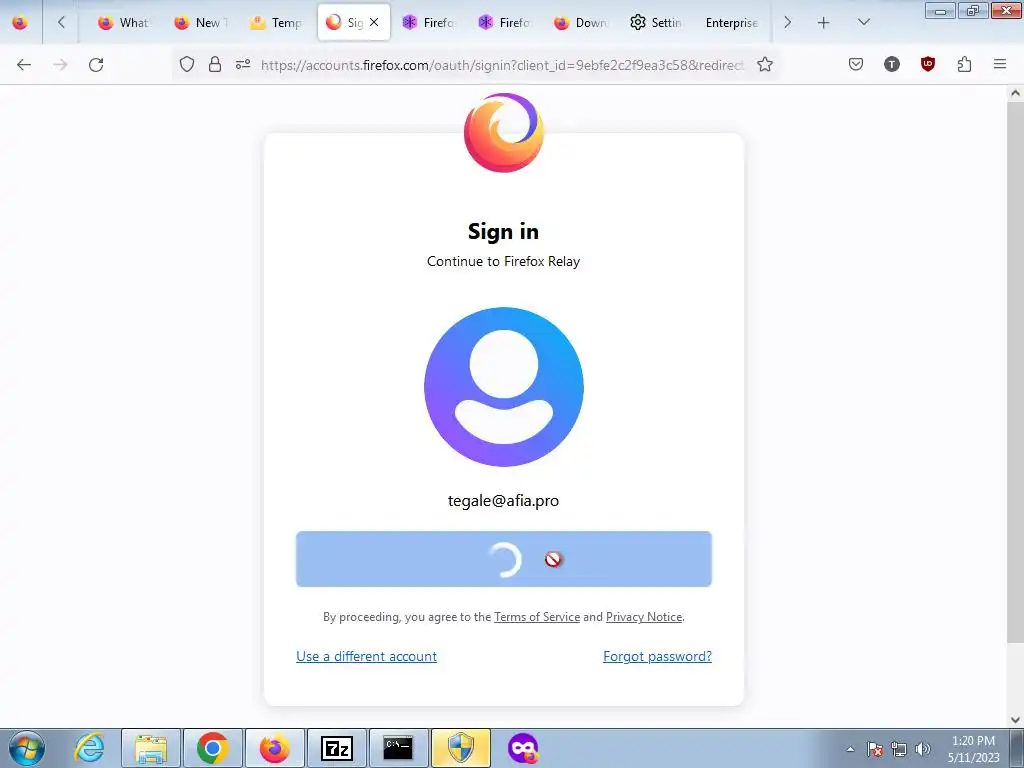The width and height of the screenshot is (1024, 768).
Task: Choose Use a different account
Action: point(366,656)
